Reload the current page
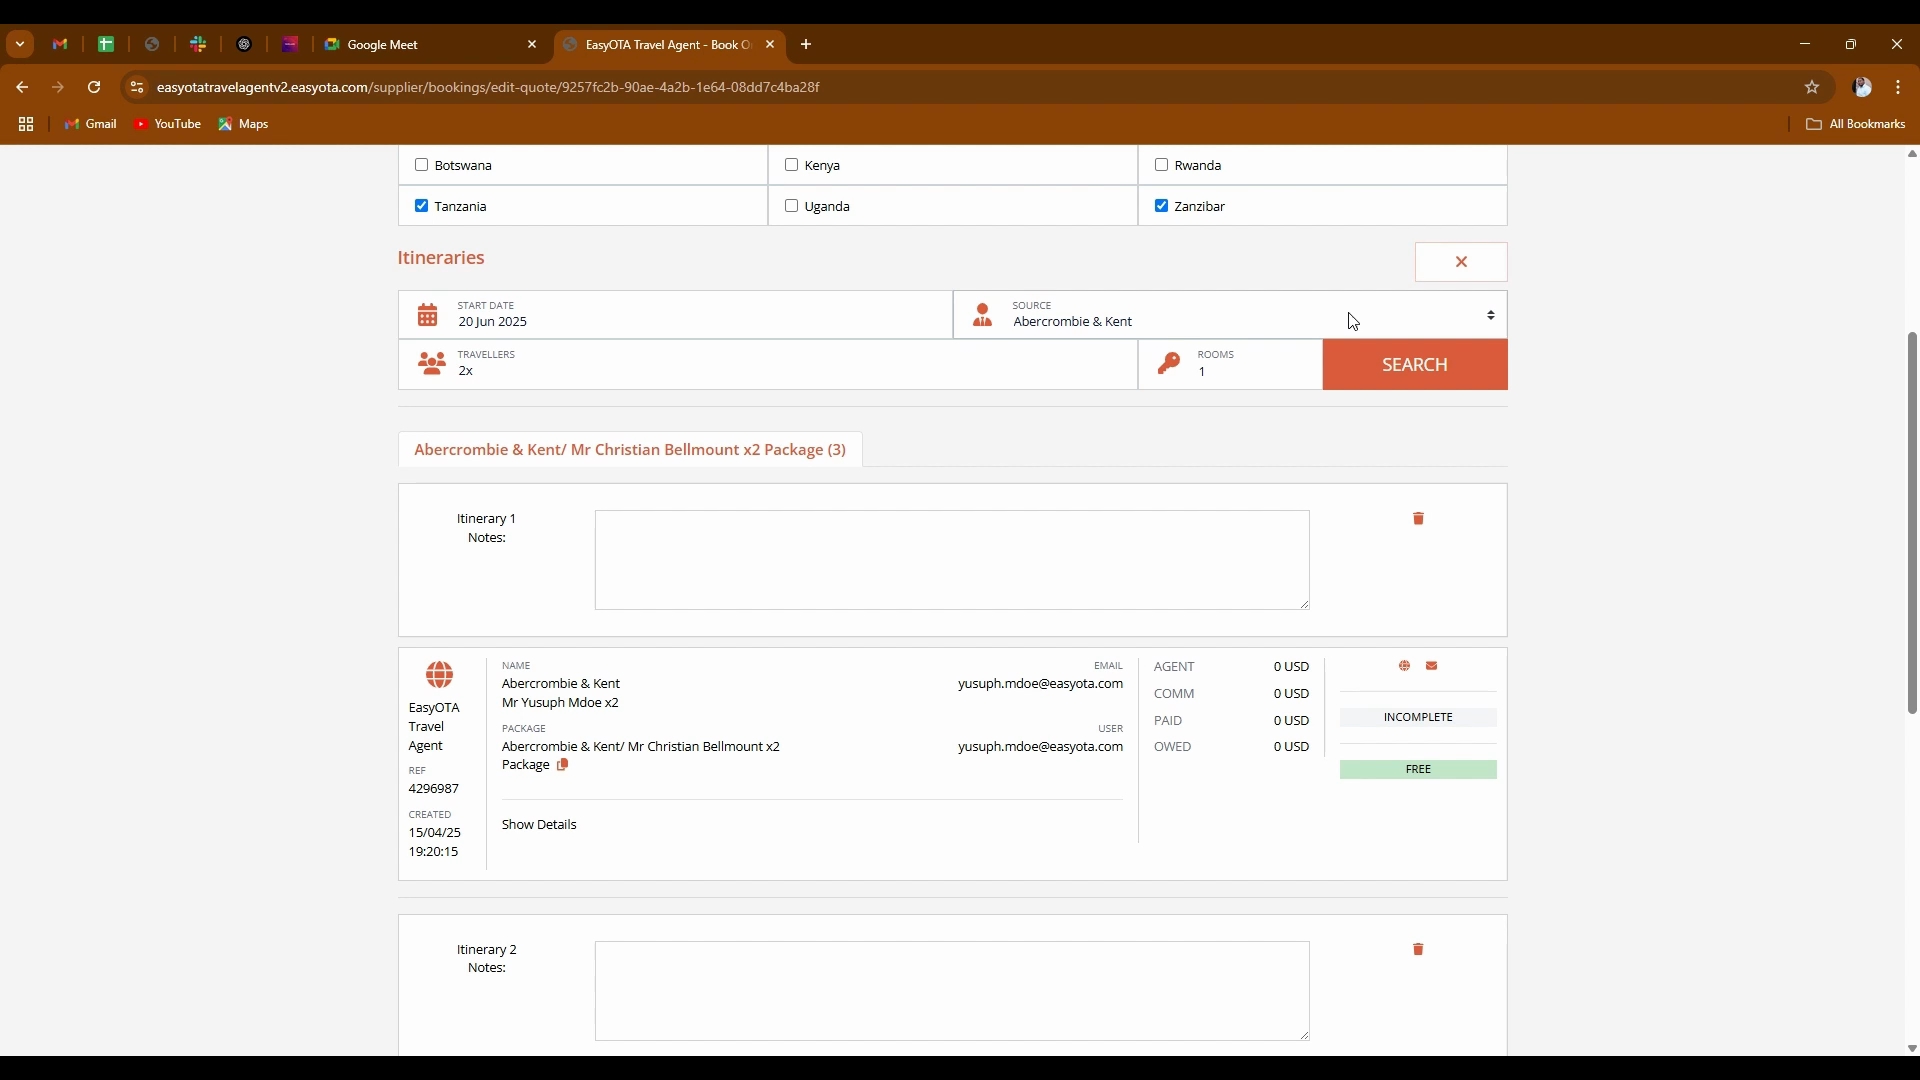The image size is (1920, 1080). coord(94,87)
